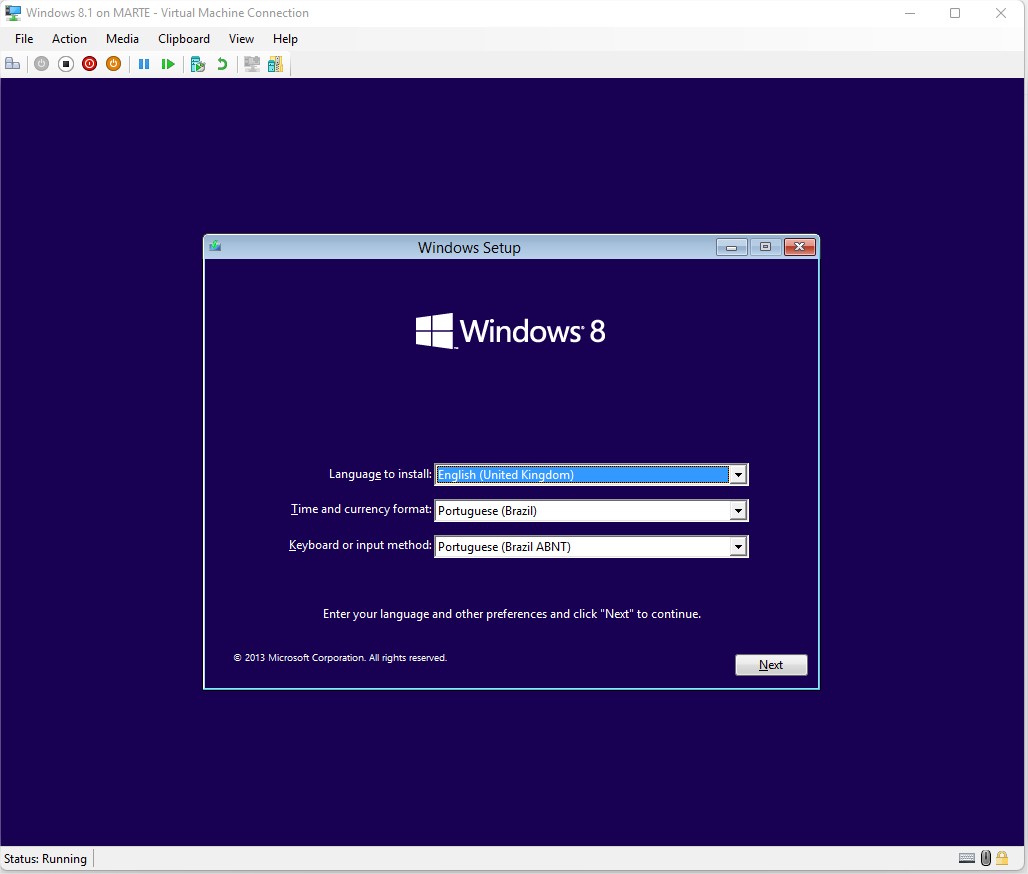Open the Action menu
The height and width of the screenshot is (874, 1028).
(69, 39)
